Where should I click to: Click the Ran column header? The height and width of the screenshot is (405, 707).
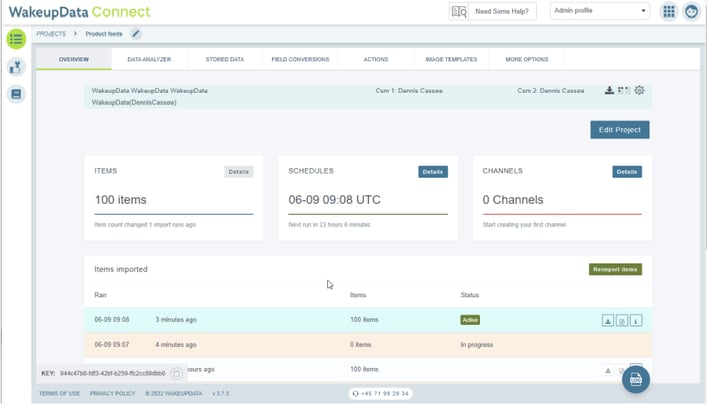click(x=100, y=295)
